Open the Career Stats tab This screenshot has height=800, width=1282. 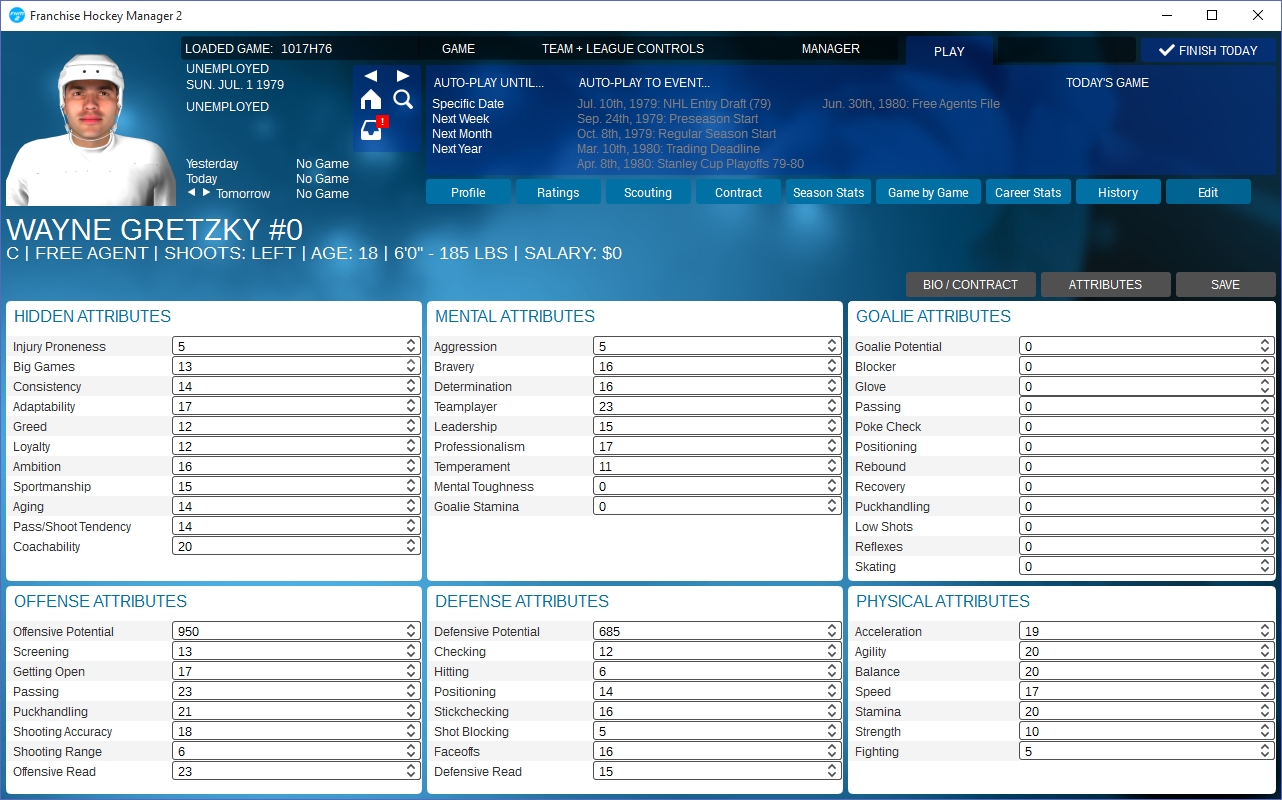click(x=1028, y=192)
